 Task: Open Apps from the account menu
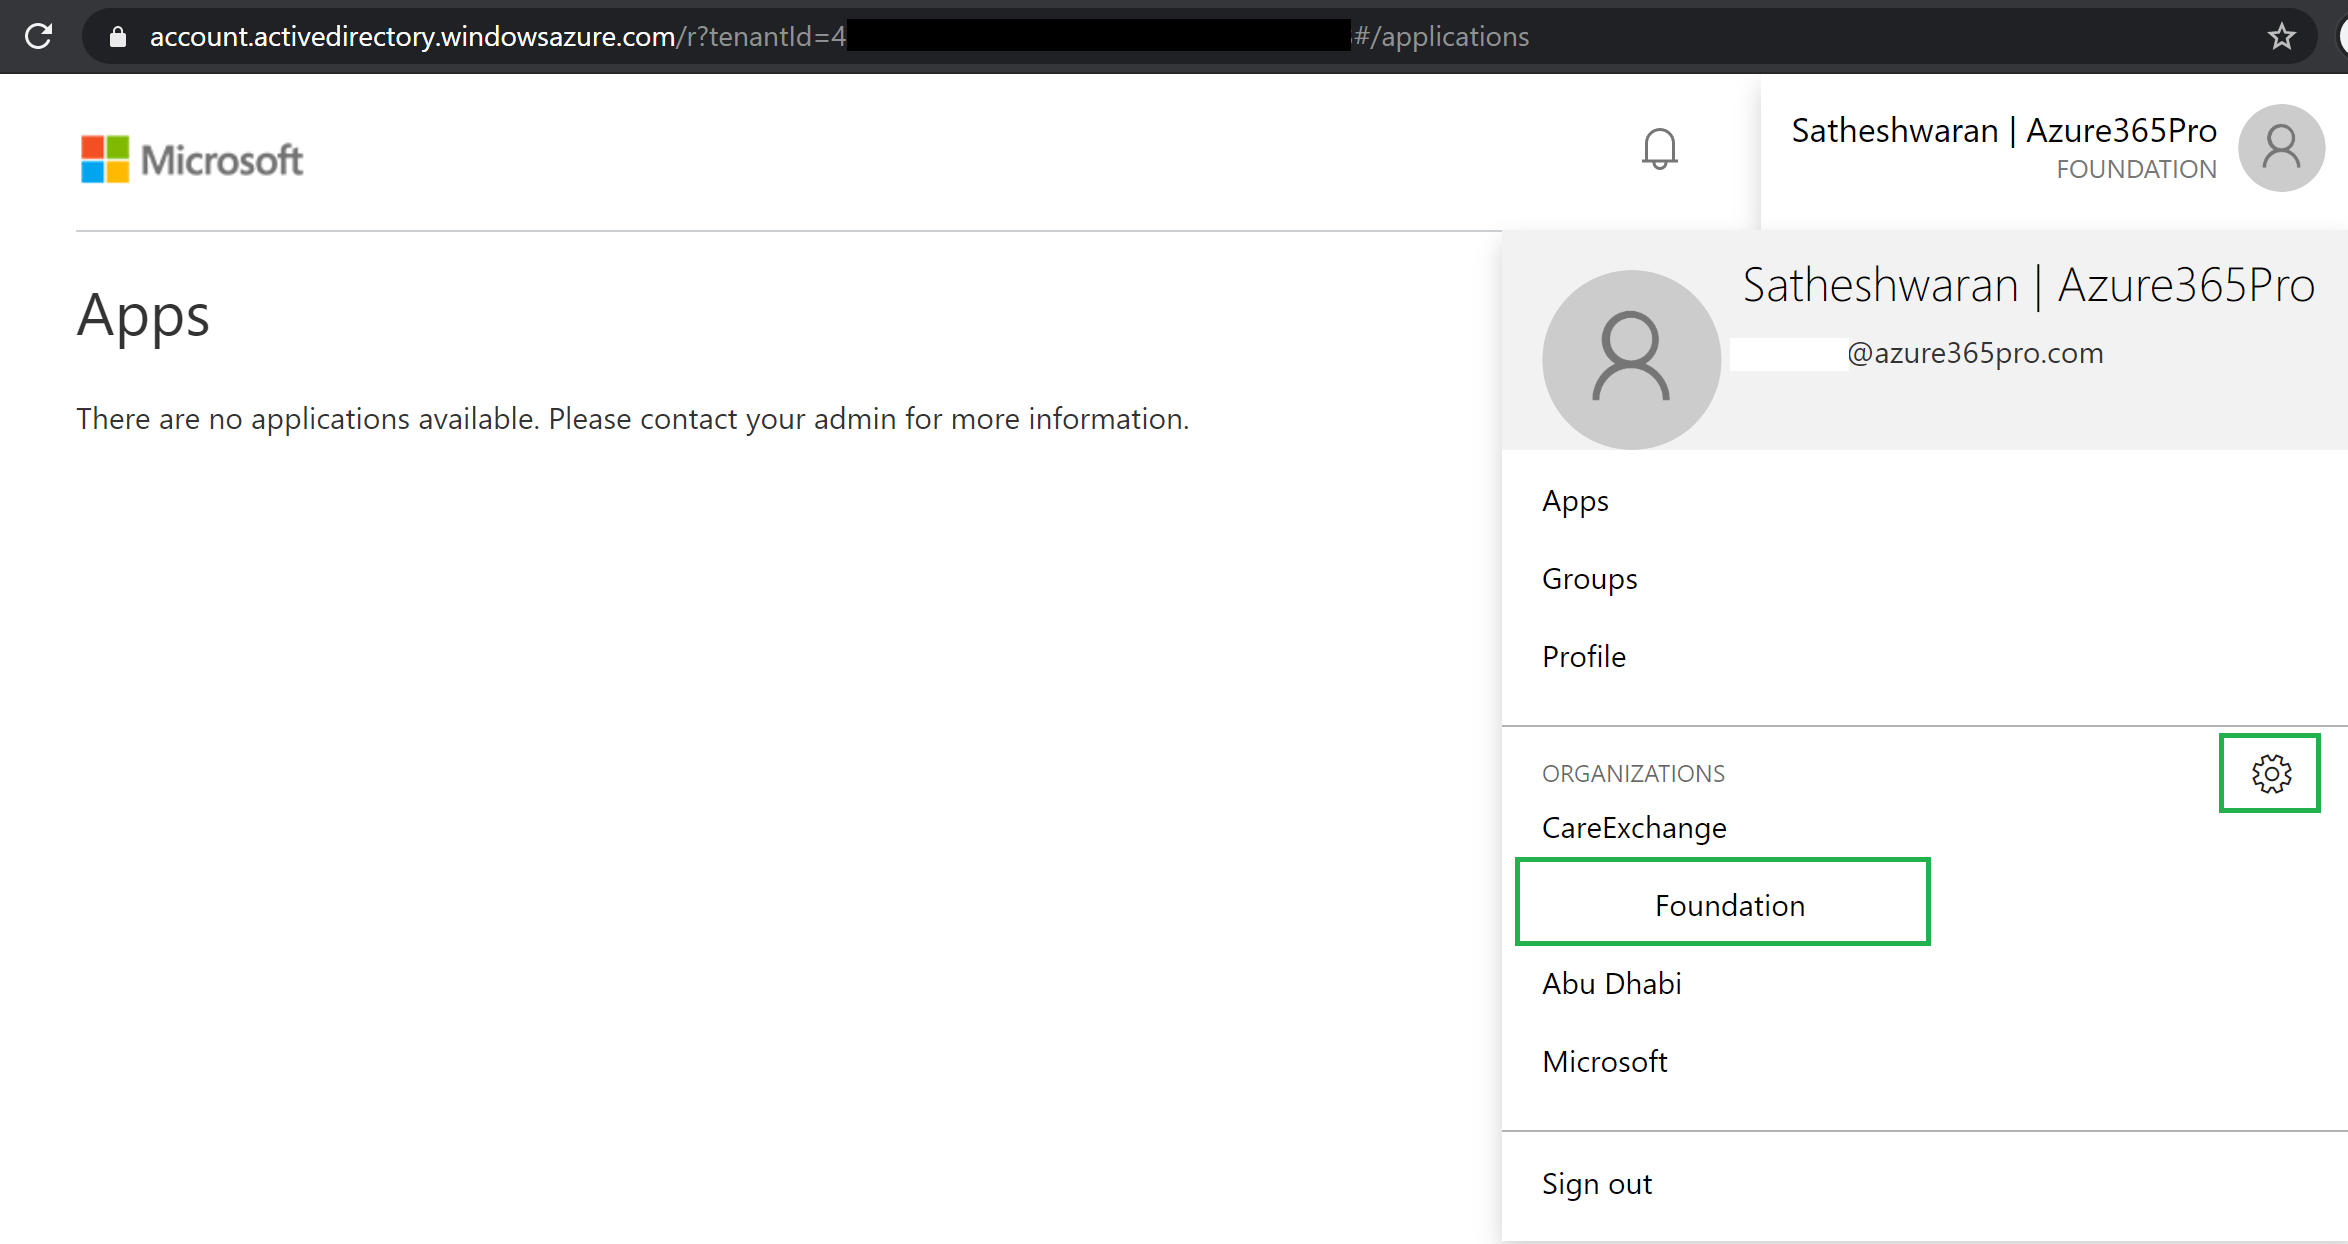coord(1575,501)
